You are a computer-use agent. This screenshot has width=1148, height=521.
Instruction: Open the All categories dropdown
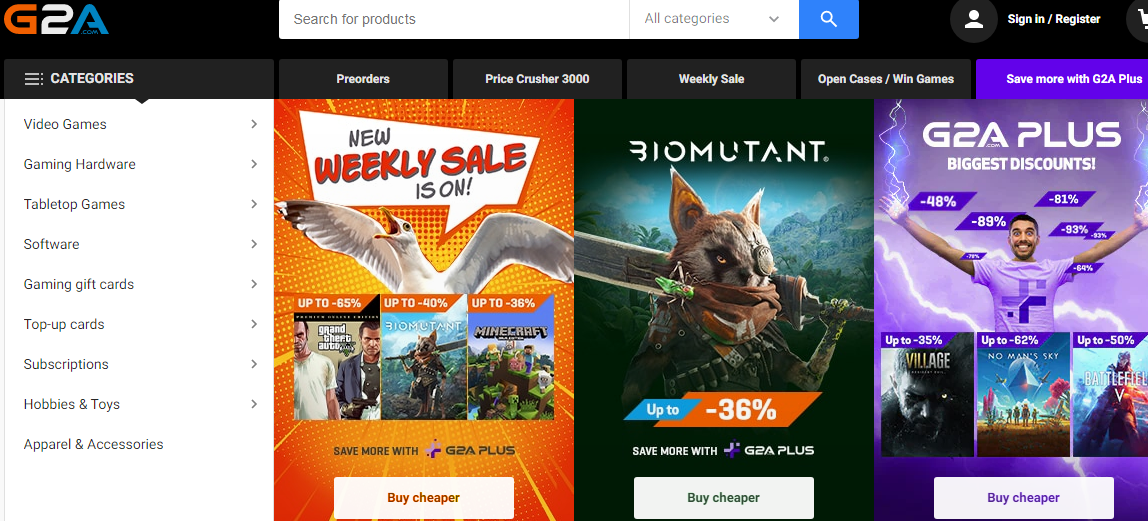pos(714,19)
